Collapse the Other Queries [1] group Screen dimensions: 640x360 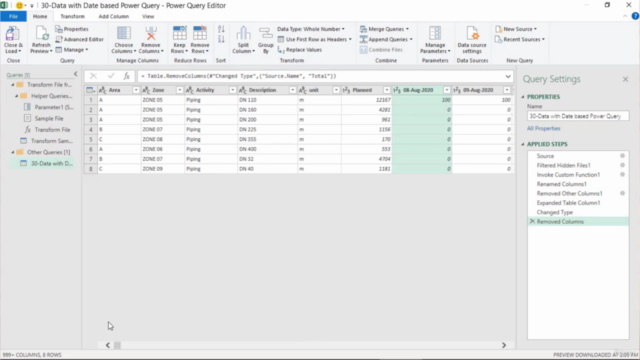(x=13, y=152)
